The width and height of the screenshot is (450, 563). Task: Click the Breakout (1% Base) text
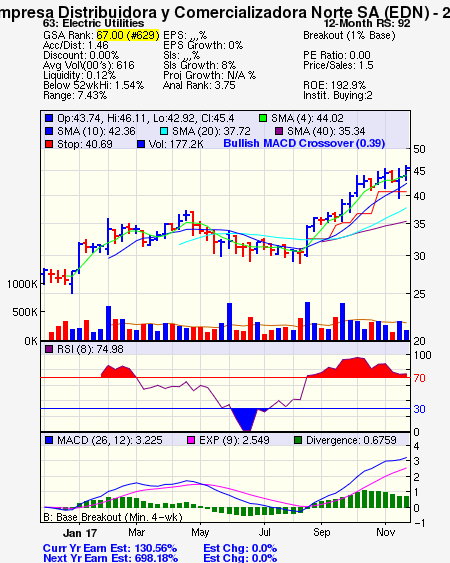(x=349, y=36)
